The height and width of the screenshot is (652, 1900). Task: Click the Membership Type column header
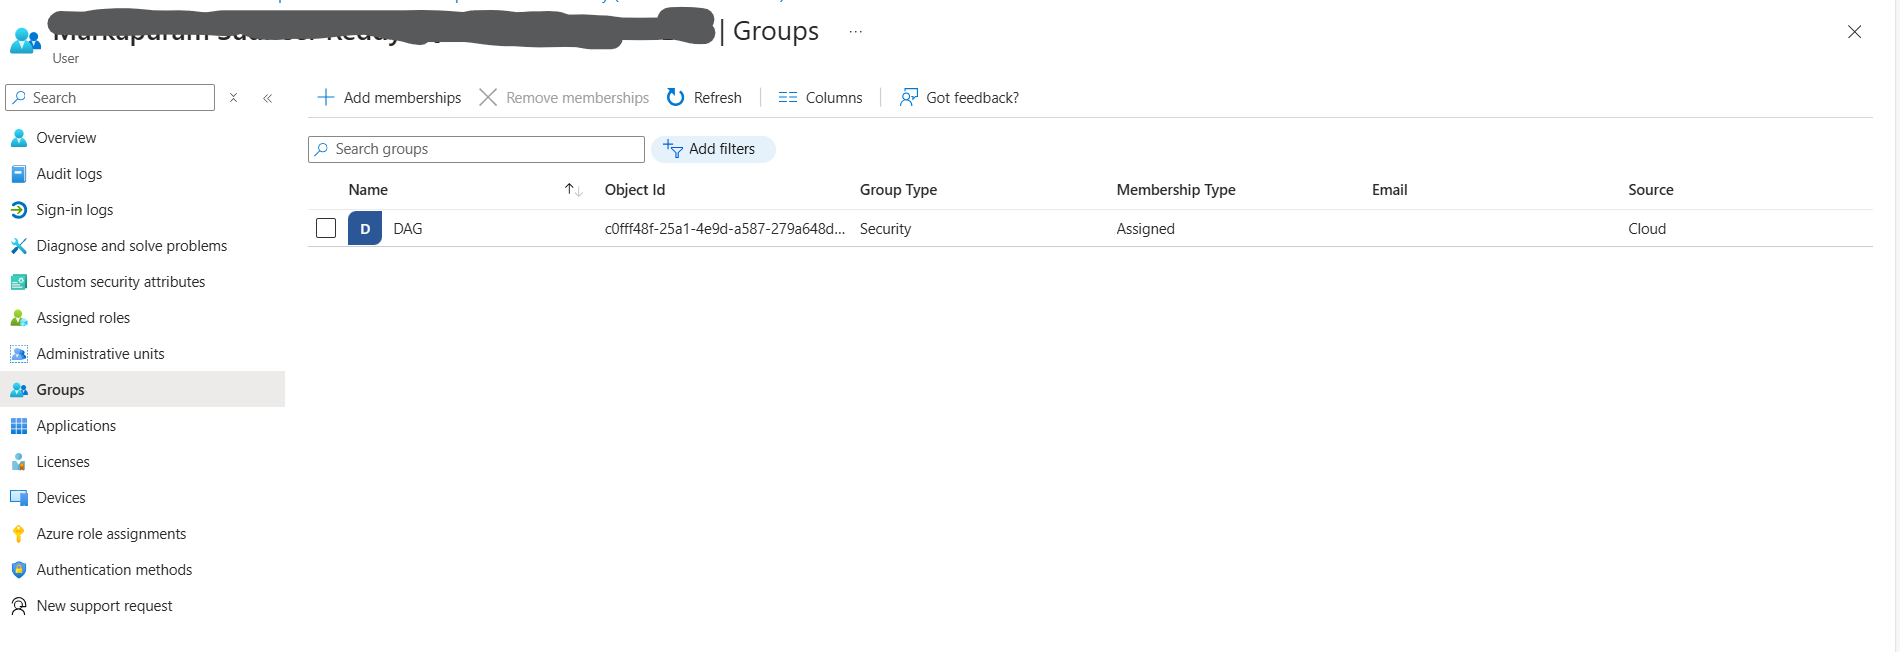pyautogui.click(x=1176, y=190)
